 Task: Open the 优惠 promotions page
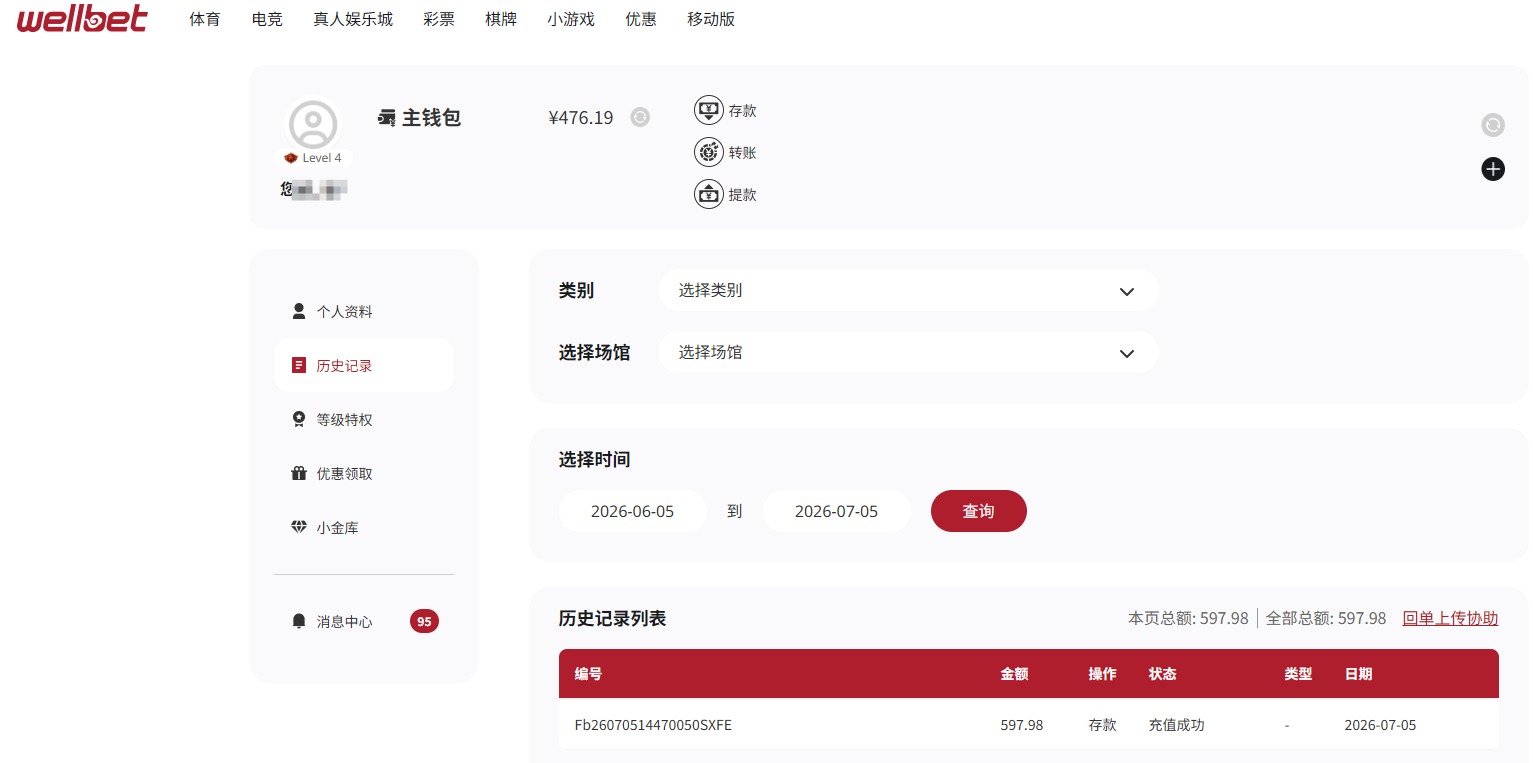tap(641, 19)
